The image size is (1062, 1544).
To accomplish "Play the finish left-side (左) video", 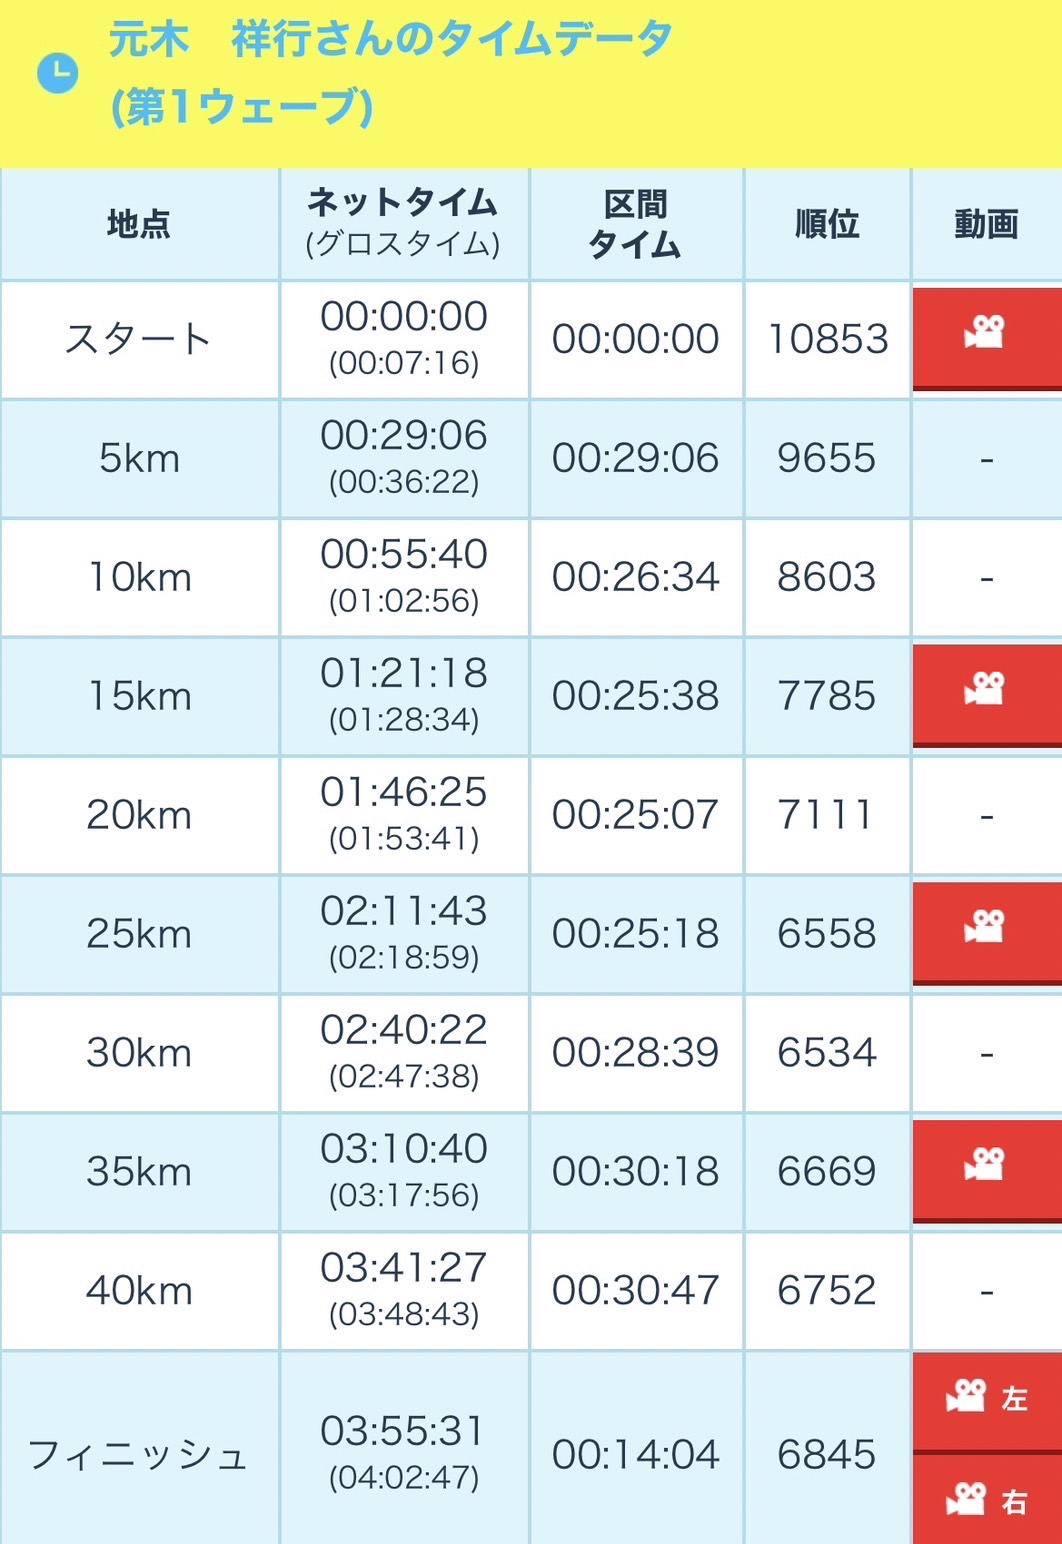I will [x=986, y=1398].
